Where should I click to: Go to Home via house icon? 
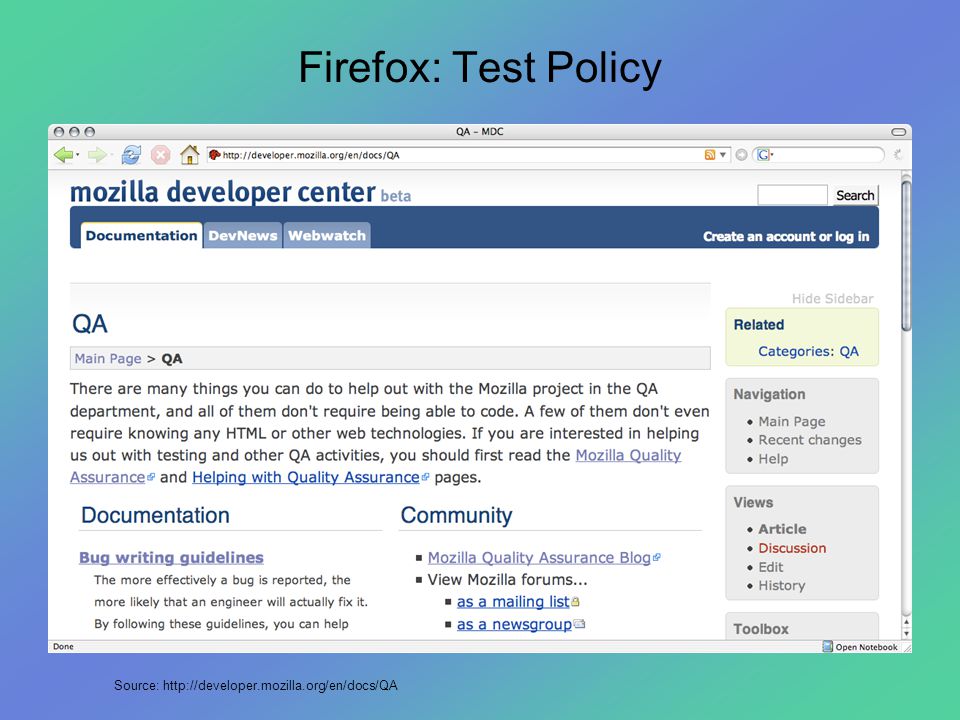[x=190, y=154]
